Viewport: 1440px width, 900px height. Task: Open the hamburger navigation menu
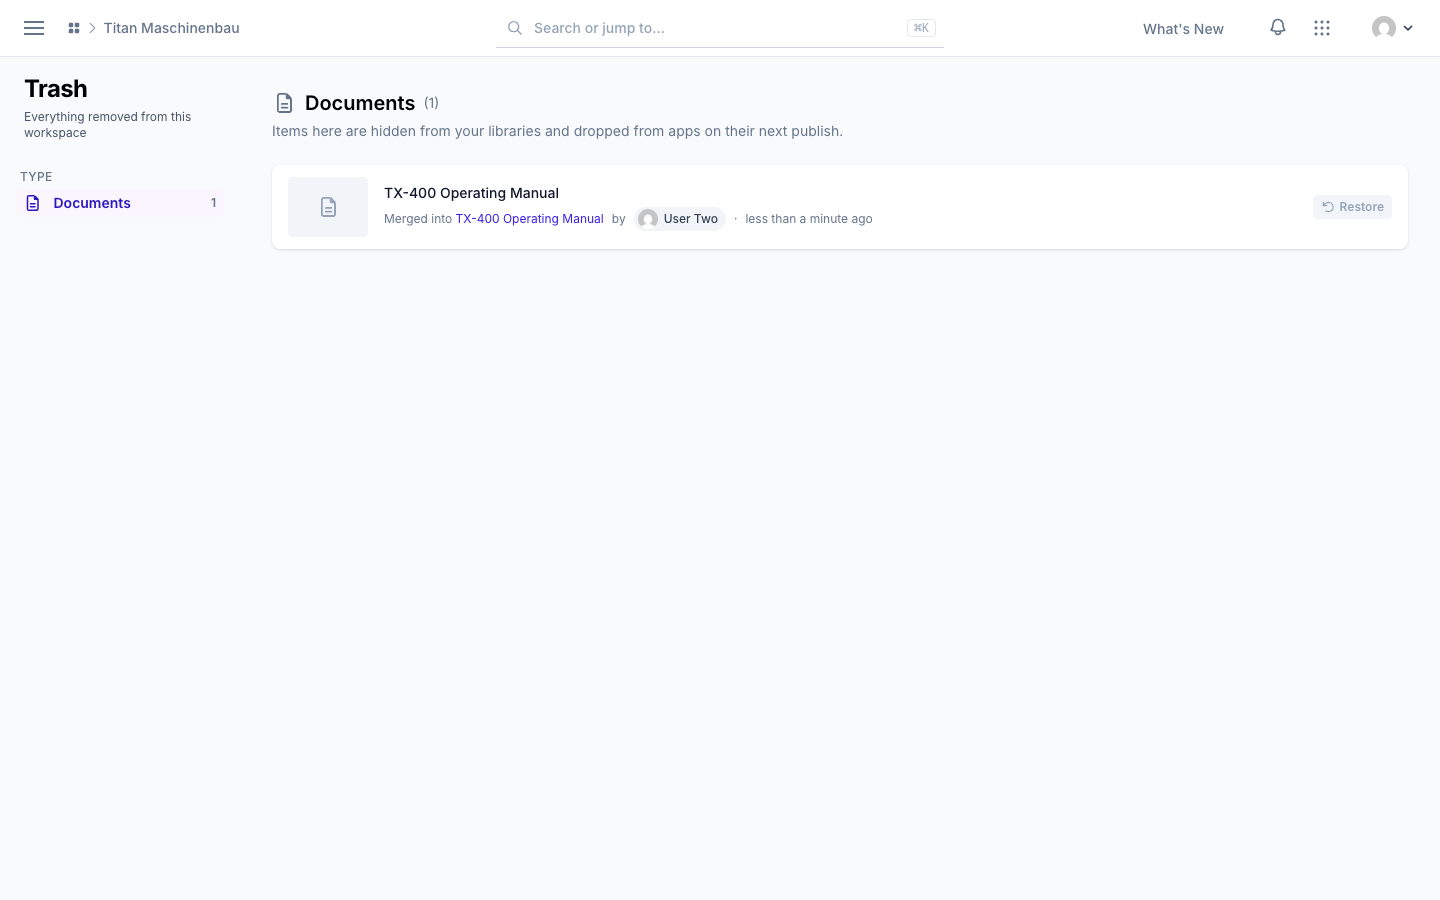[34, 28]
